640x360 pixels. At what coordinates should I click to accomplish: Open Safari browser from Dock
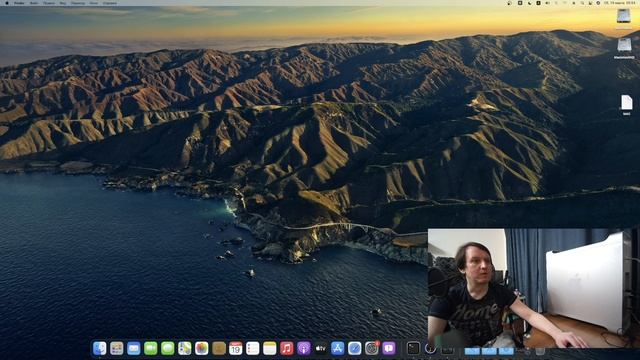[x=355, y=348]
